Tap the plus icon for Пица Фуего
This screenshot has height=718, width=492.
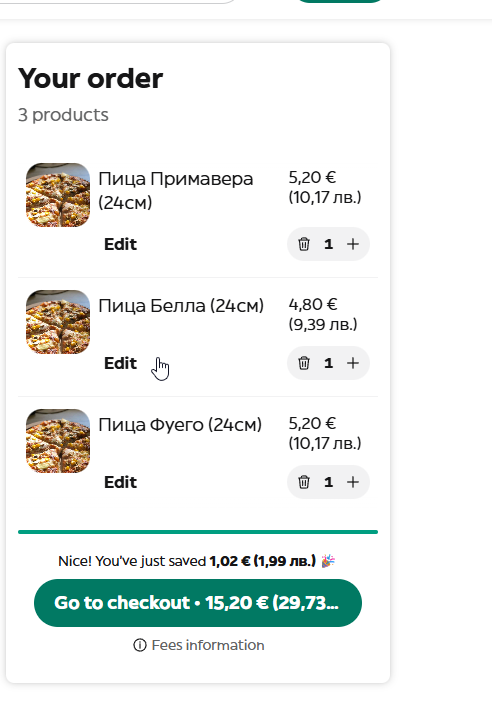point(353,482)
